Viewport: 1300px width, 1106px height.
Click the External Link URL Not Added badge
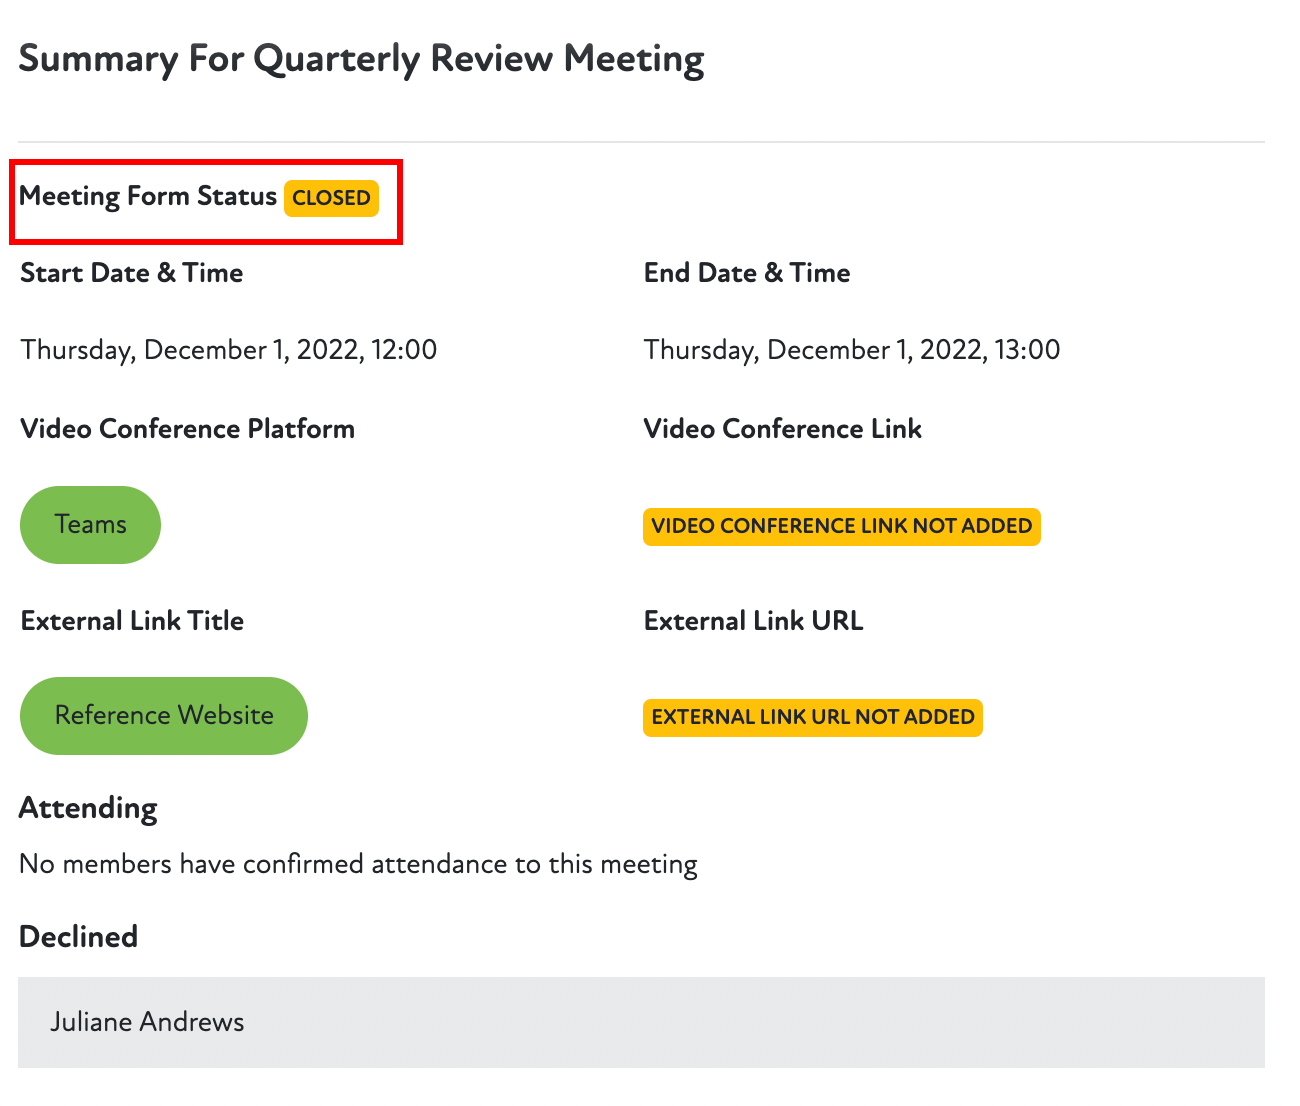[x=812, y=717]
